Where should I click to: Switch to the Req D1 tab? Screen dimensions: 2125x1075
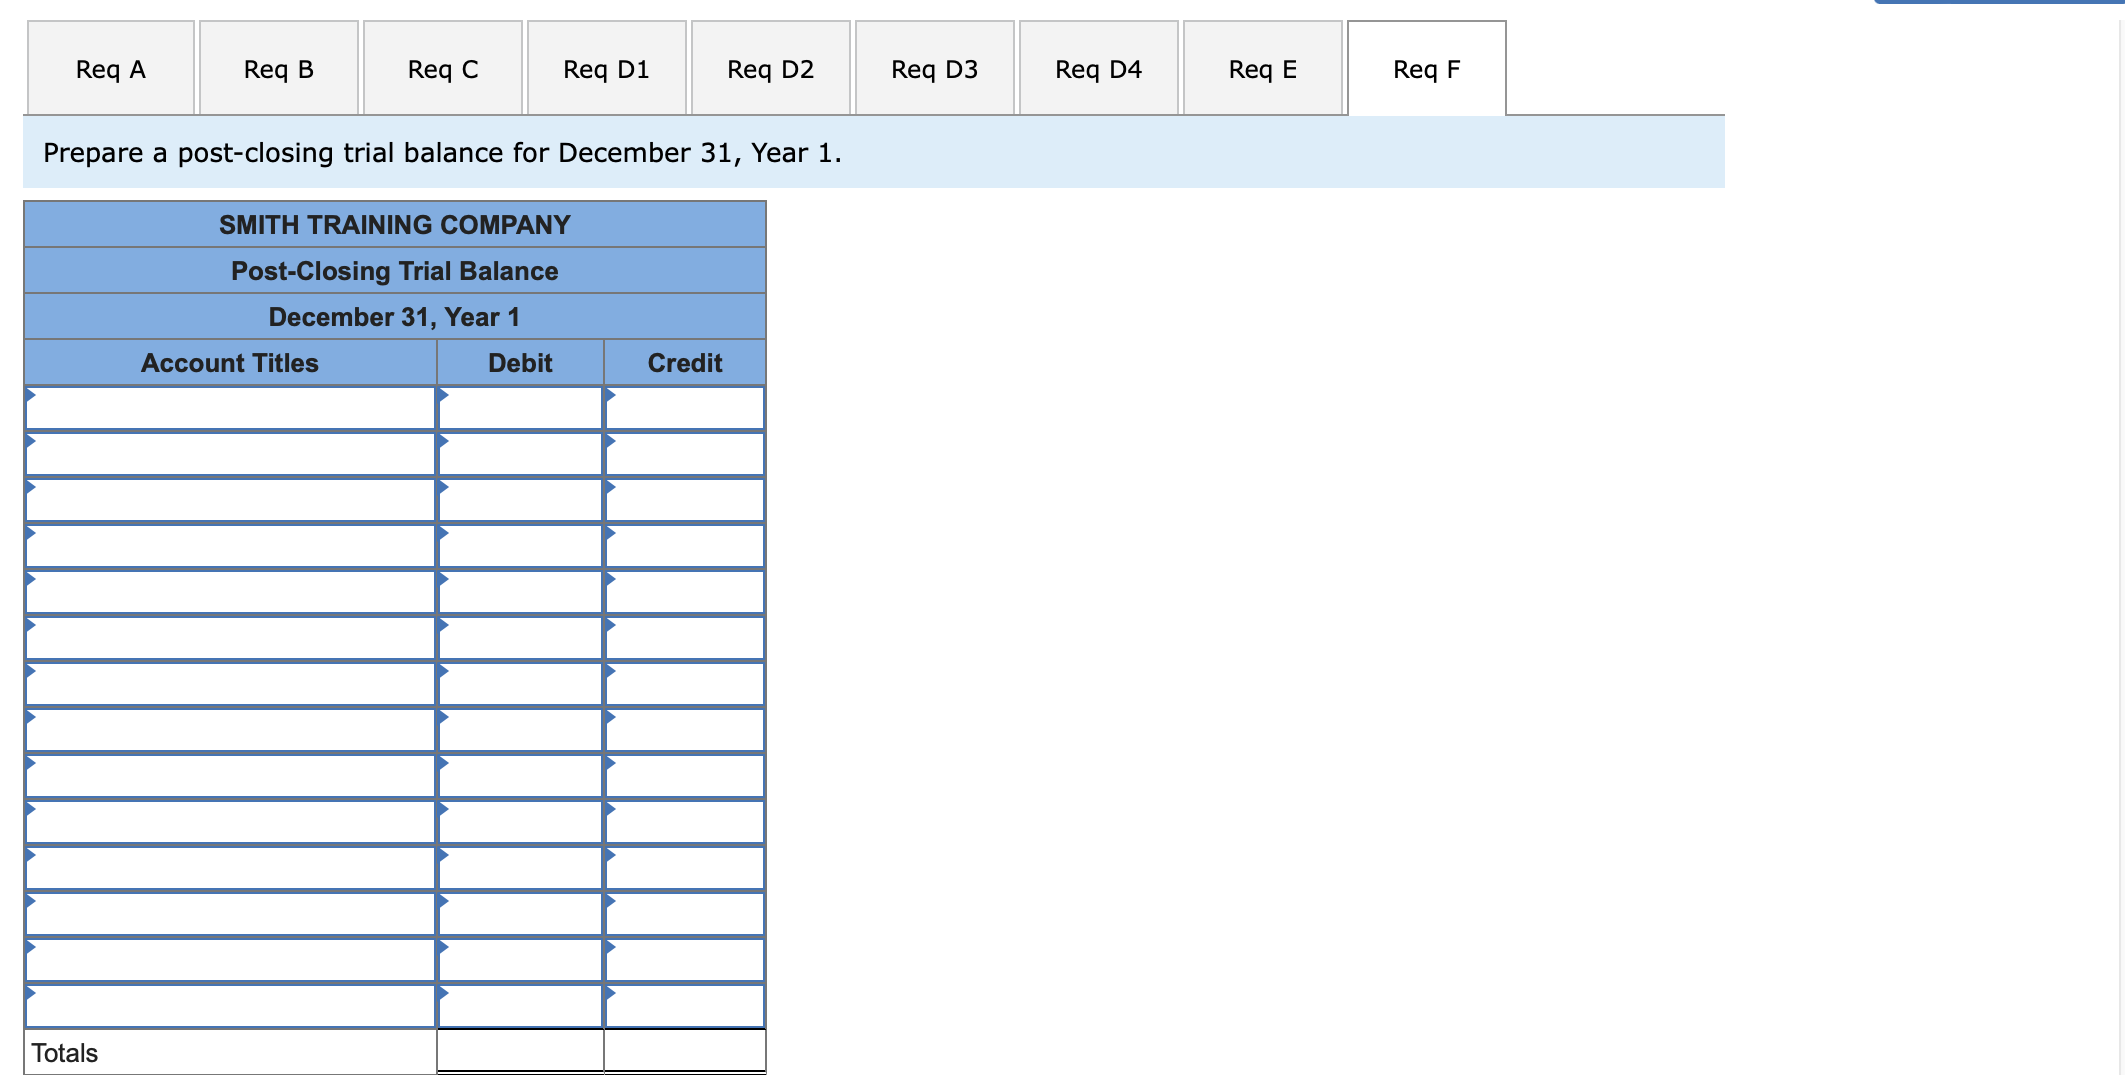606,67
